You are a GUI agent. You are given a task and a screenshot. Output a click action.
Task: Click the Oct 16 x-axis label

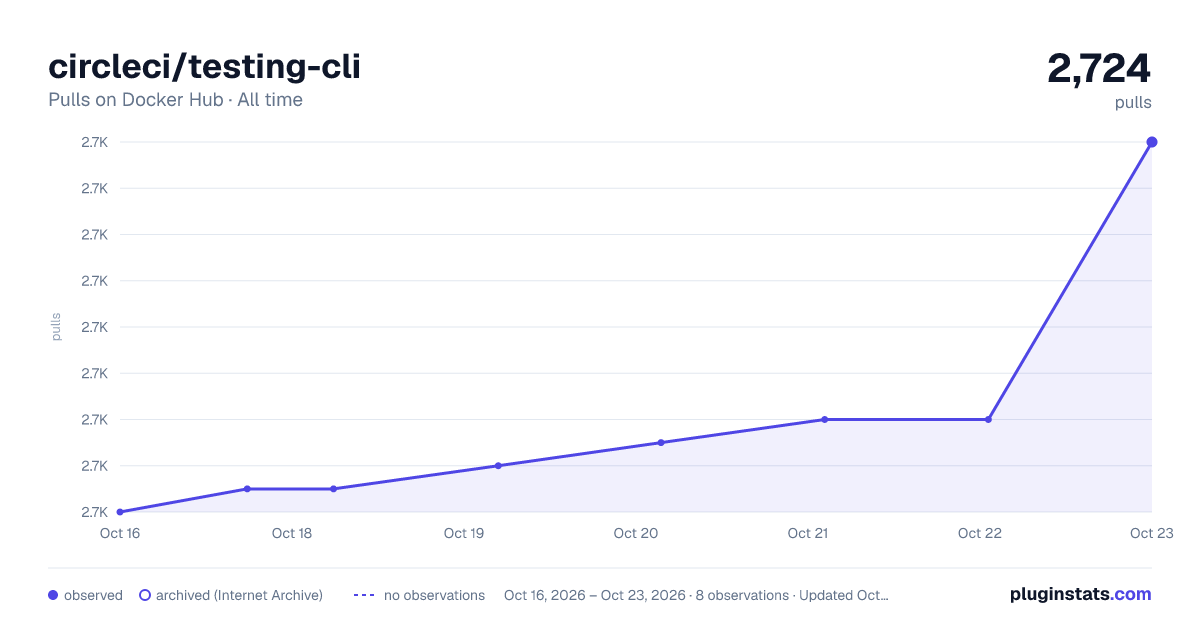pyautogui.click(x=120, y=533)
